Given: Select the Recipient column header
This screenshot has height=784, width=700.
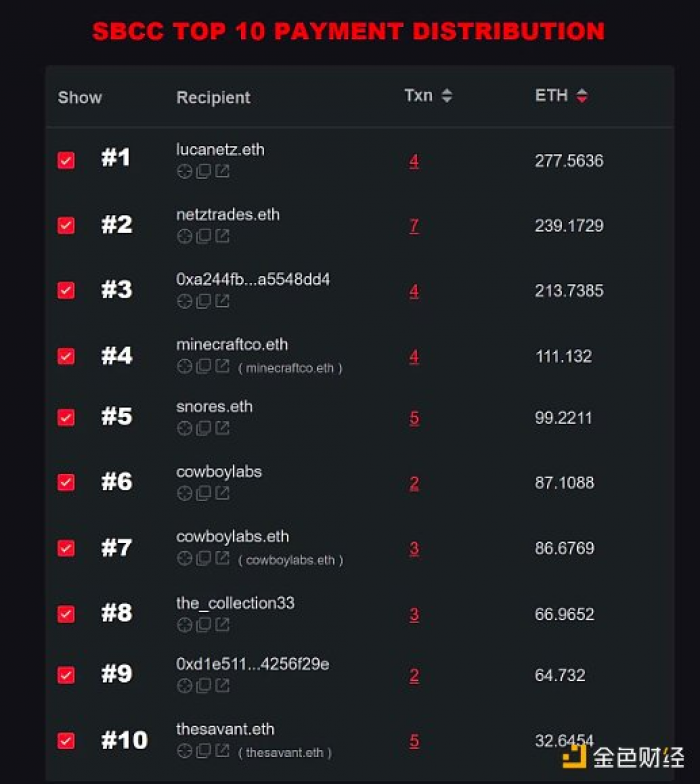Looking at the screenshot, I should 213,97.
